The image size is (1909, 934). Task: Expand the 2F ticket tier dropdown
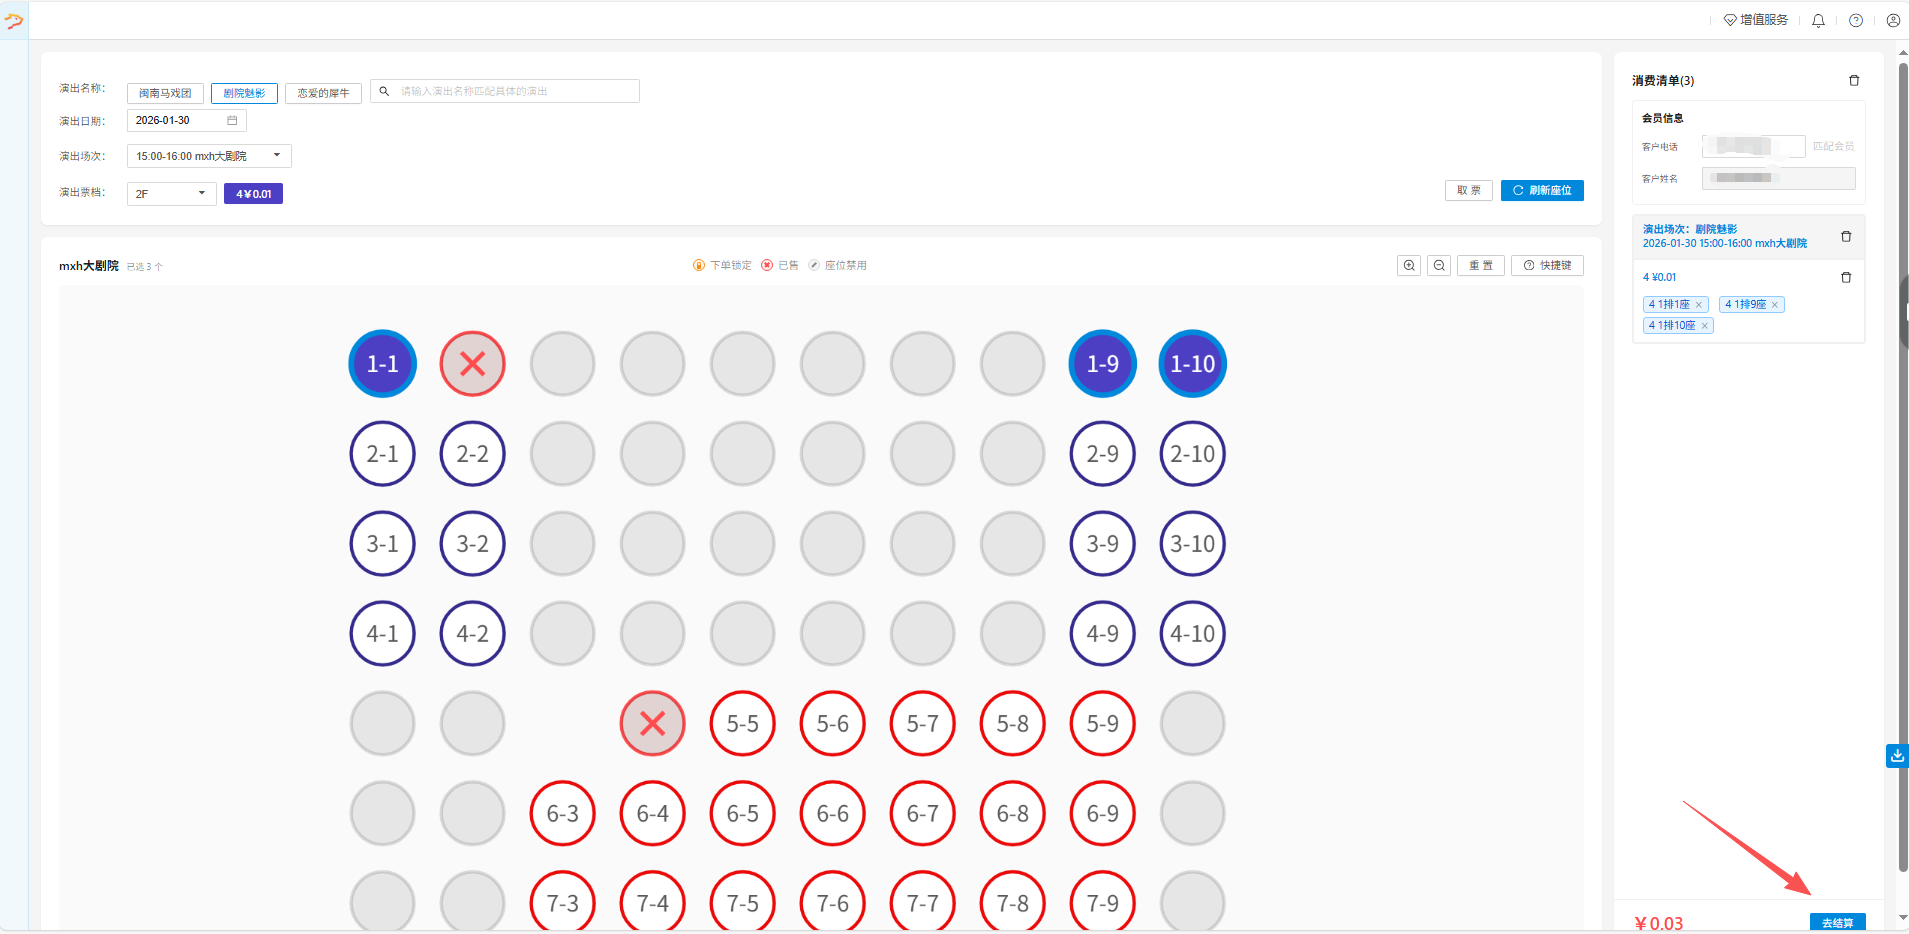click(171, 194)
